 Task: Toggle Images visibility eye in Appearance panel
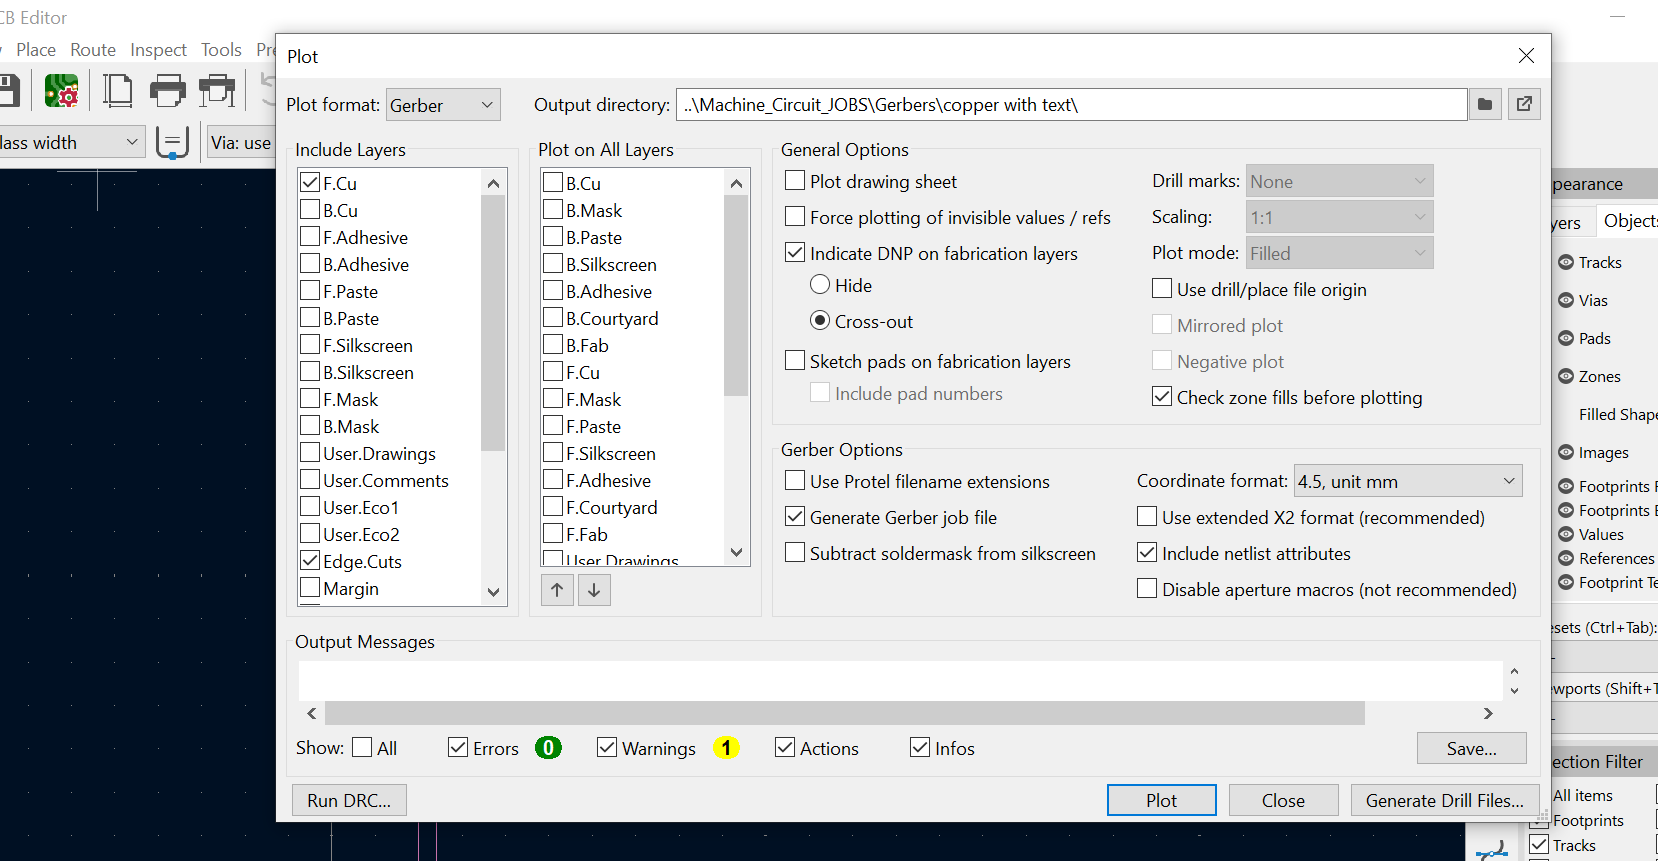pos(1566,453)
